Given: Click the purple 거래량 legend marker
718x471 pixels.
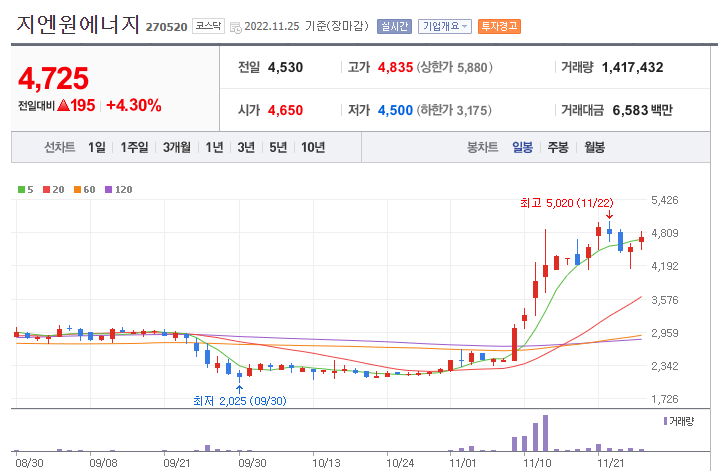Looking at the screenshot, I should pos(665,421).
